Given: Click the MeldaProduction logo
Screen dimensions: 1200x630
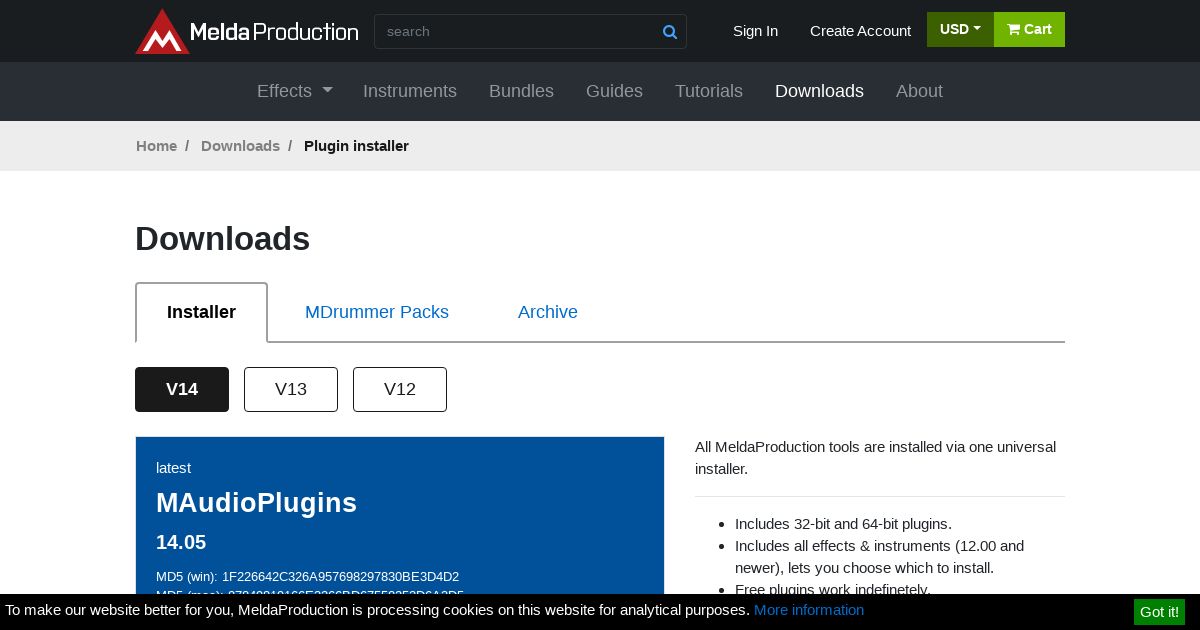Looking at the screenshot, I should point(247,31).
